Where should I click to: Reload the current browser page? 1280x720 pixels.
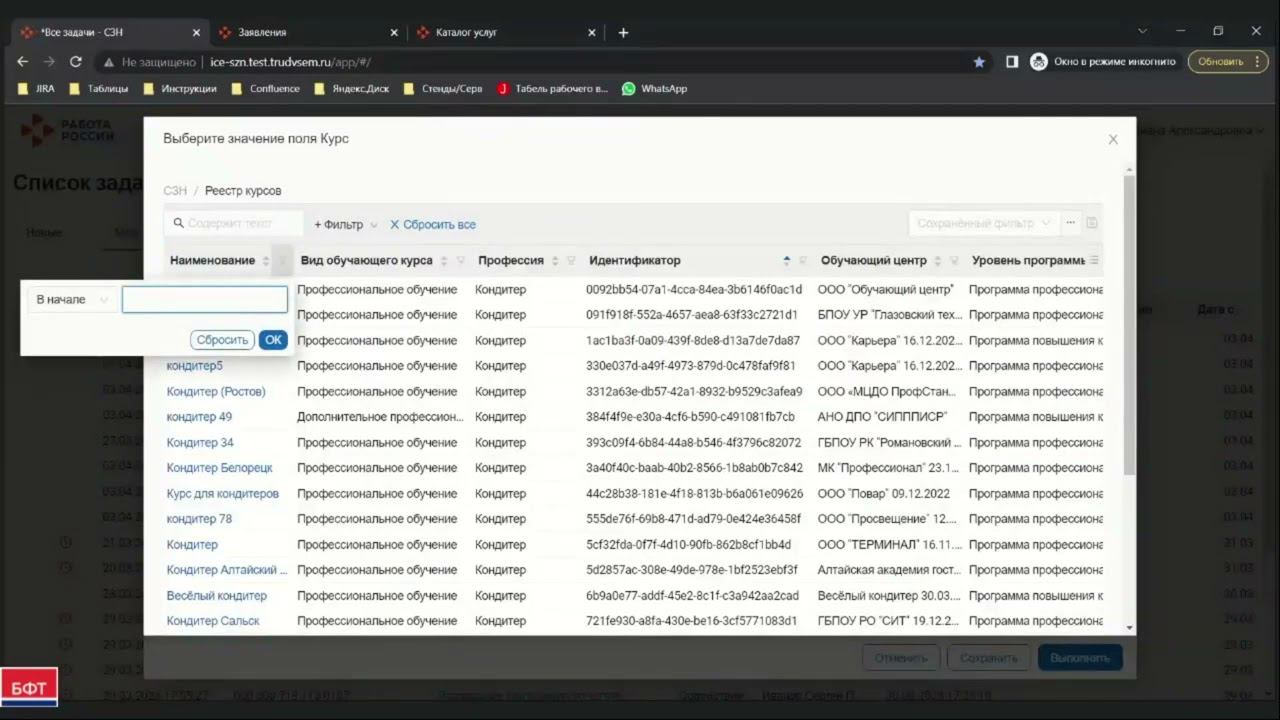tap(75, 61)
